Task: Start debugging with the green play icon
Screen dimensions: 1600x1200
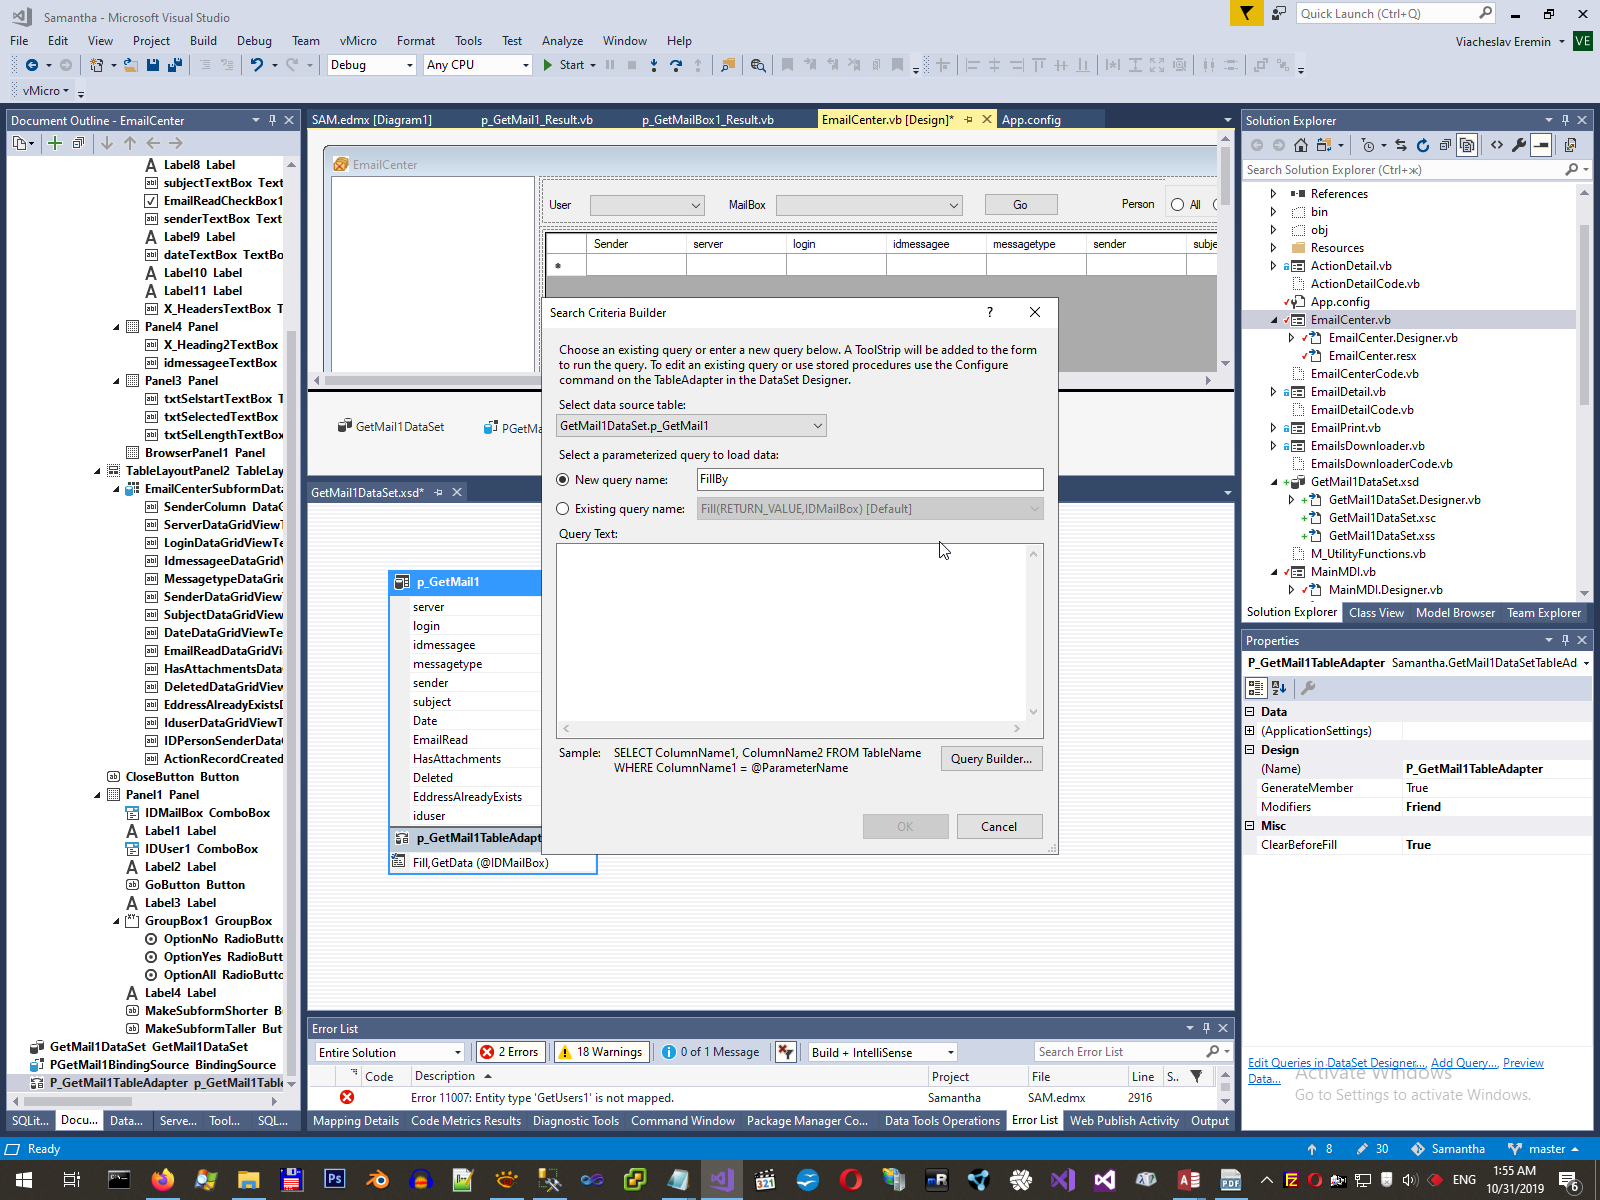Action: (x=548, y=65)
